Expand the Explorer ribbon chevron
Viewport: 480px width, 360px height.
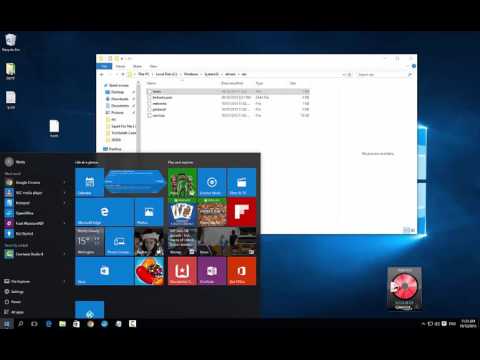[408, 66]
